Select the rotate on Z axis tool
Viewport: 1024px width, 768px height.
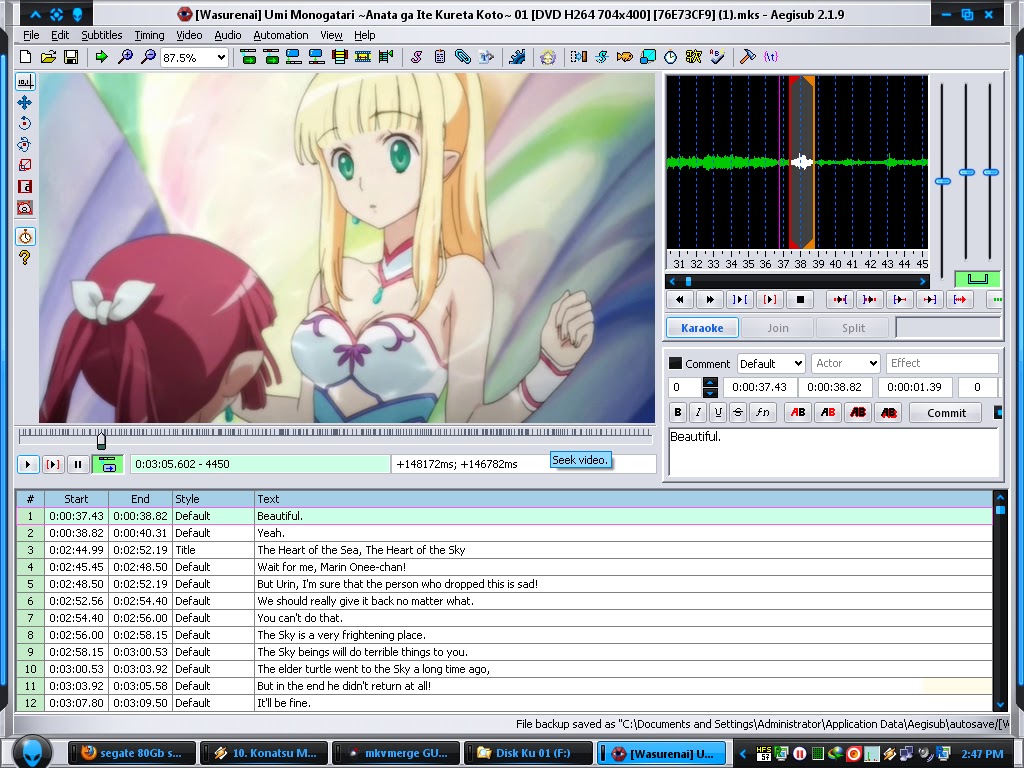click(x=25, y=123)
